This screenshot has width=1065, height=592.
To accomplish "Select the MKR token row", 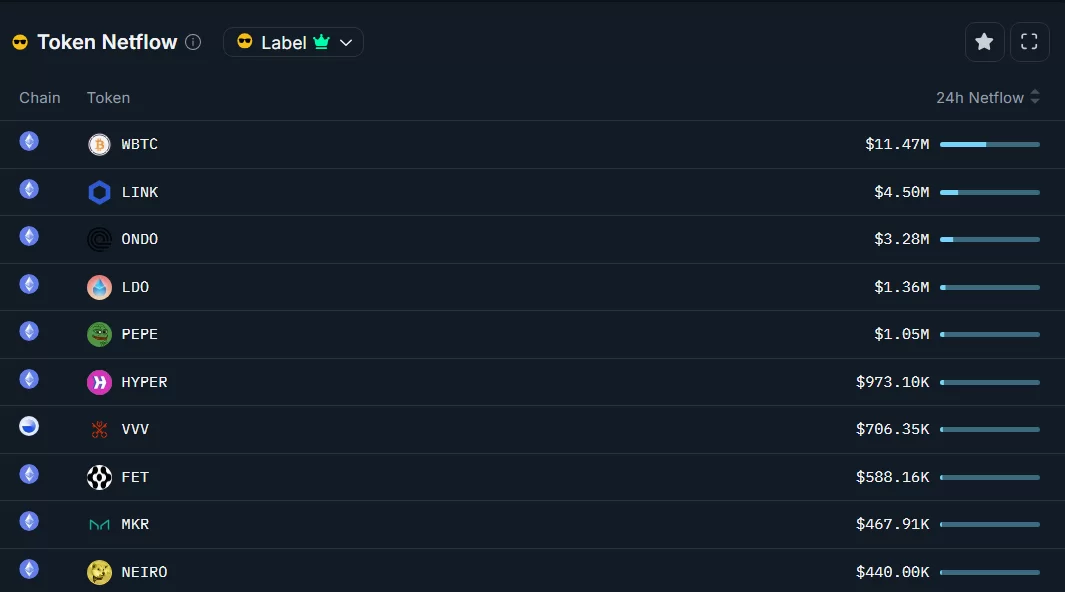I will pos(500,524).
